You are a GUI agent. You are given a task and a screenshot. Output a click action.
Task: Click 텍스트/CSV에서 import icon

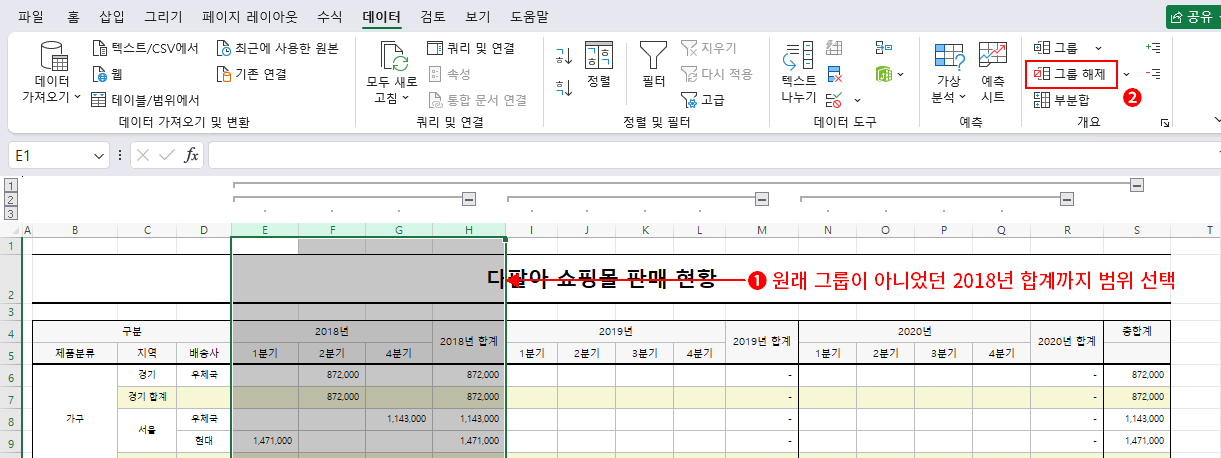(100, 48)
